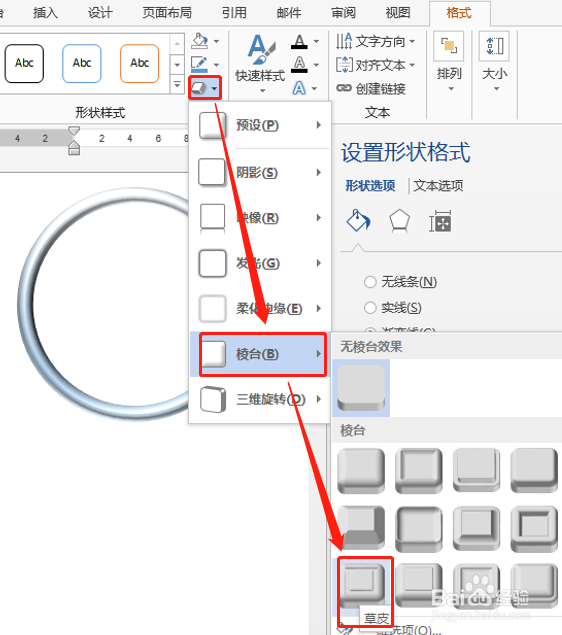Choose the second bevel preset in row three
The image size is (562, 635).
click(x=419, y=586)
